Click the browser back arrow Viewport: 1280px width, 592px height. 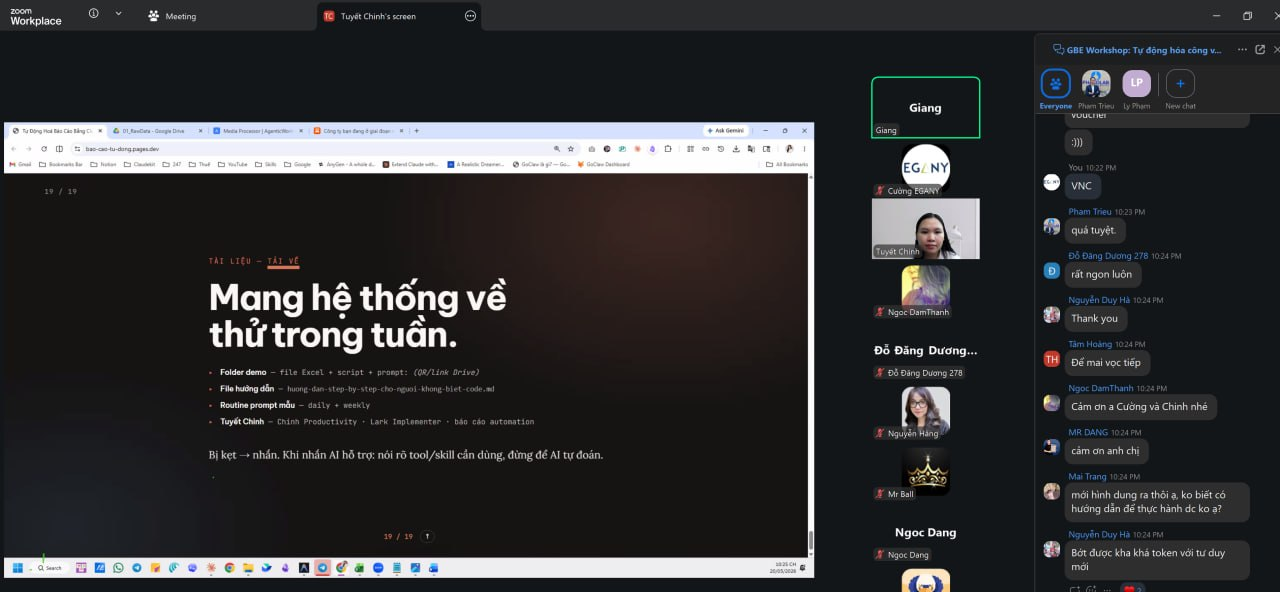[x=14, y=148]
